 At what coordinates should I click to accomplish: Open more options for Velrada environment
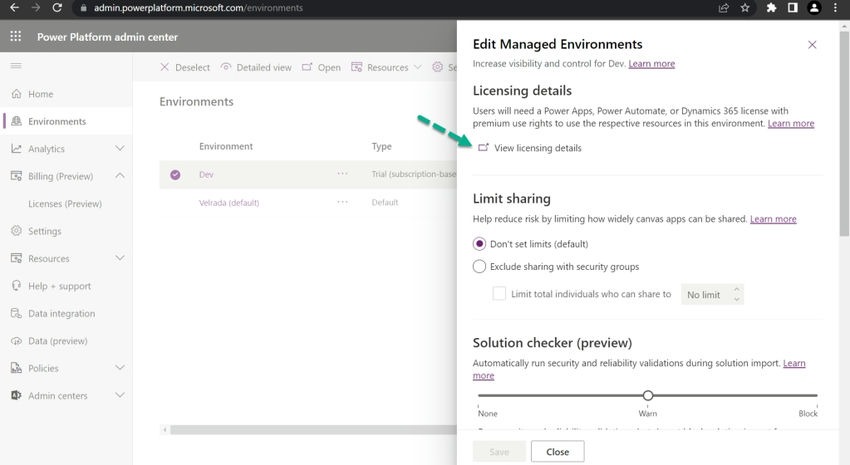point(343,202)
